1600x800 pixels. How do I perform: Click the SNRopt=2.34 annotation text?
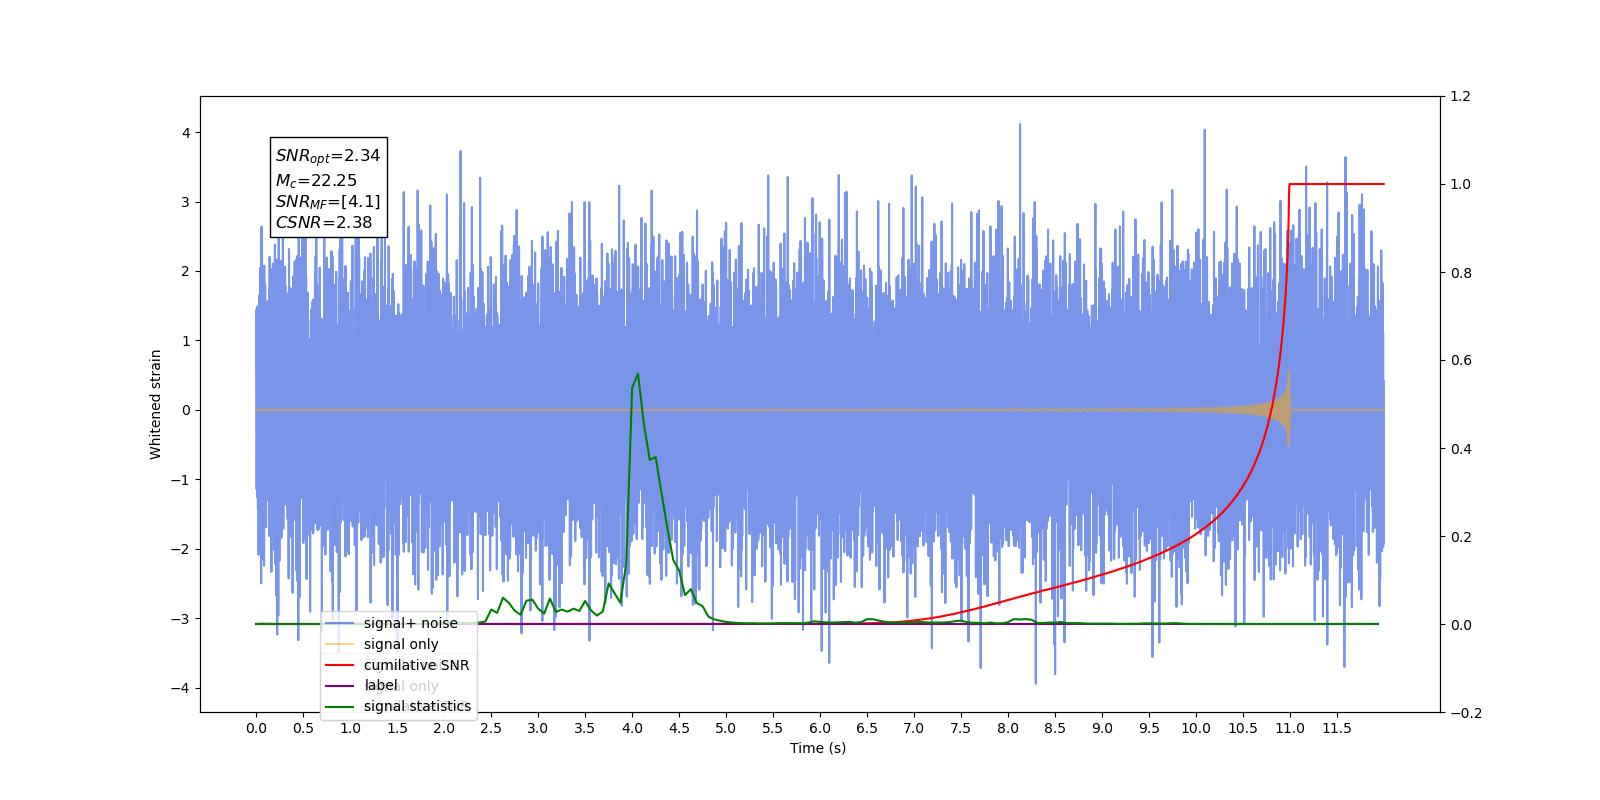pos(328,156)
